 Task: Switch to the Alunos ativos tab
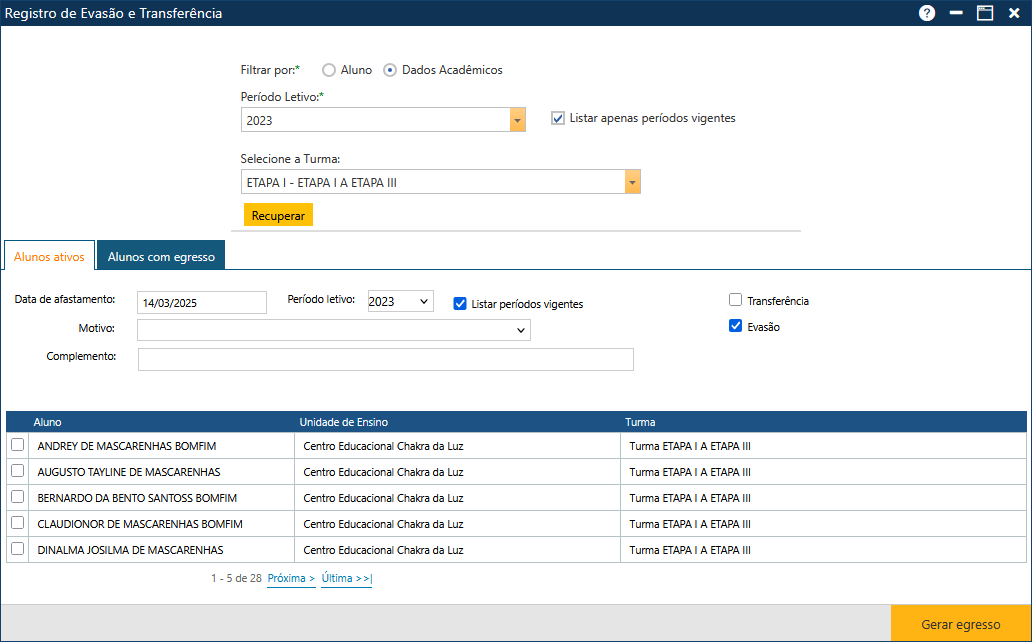[49, 255]
